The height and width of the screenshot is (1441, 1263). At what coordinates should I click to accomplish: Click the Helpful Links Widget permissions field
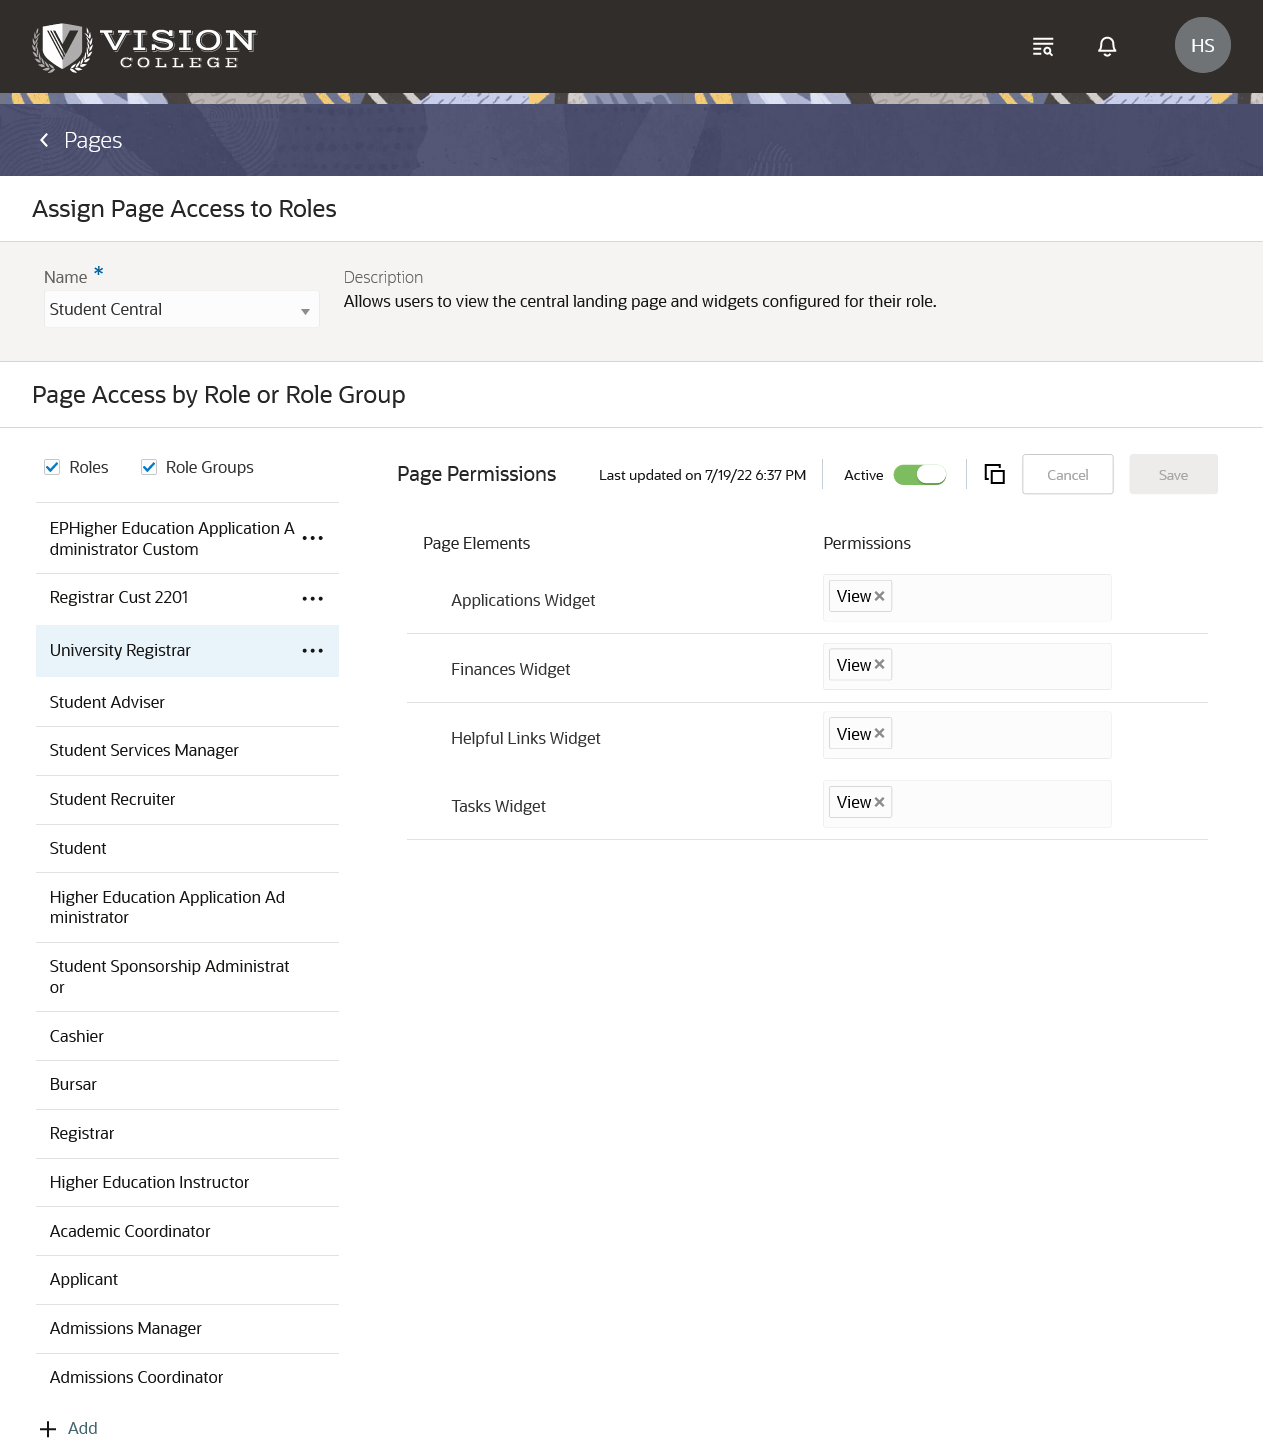tap(1000, 734)
